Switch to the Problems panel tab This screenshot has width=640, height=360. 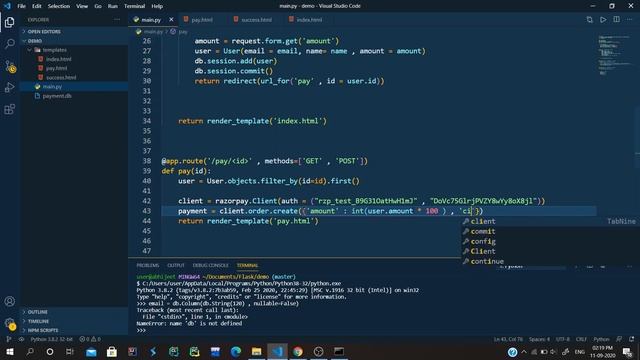tap(147, 265)
